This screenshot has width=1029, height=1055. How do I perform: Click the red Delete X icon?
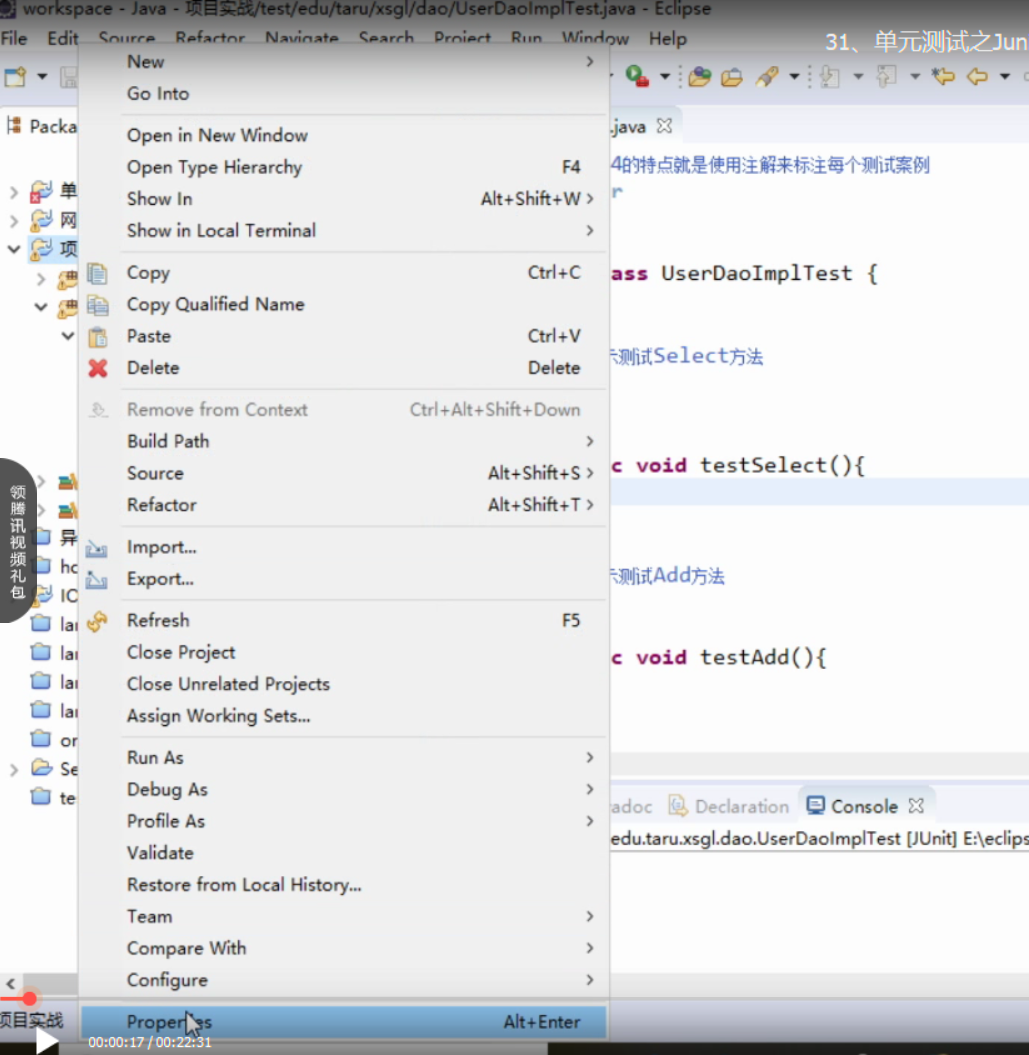click(x=98, y=368)
